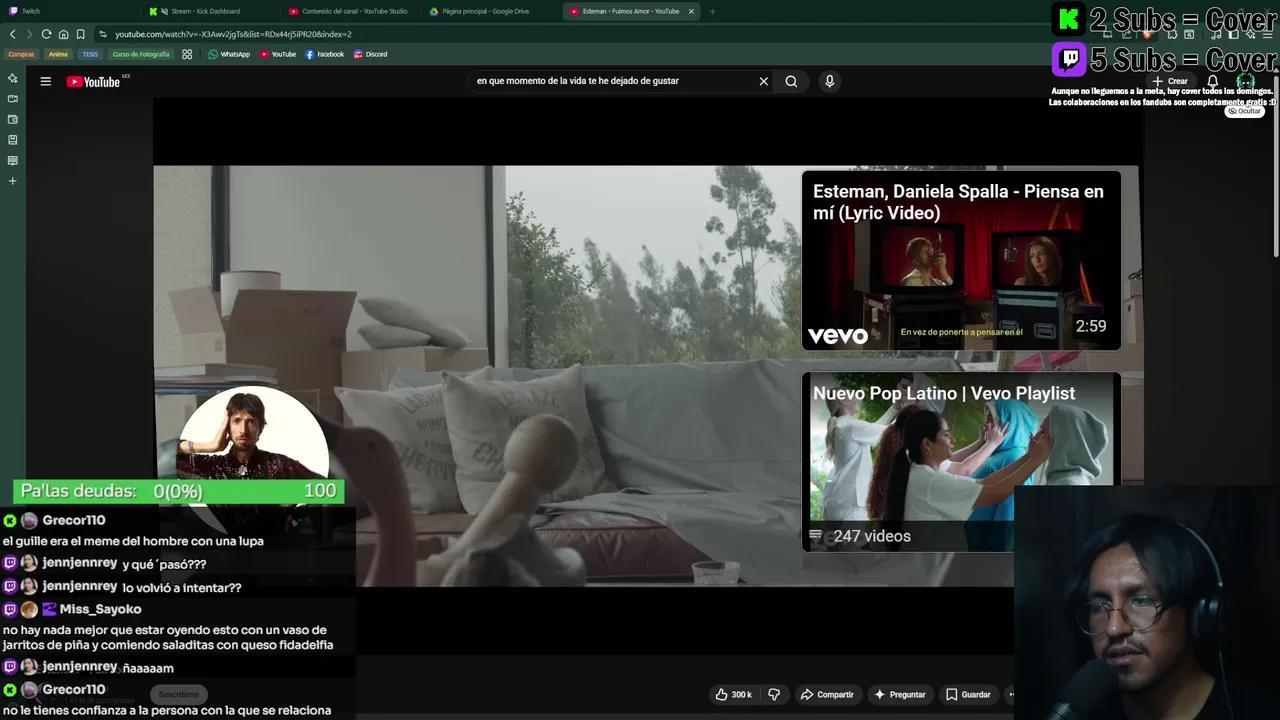Click the Guardar (Save) button
This screenshot has height=720, width=1280.
click(x=968, y=694)
